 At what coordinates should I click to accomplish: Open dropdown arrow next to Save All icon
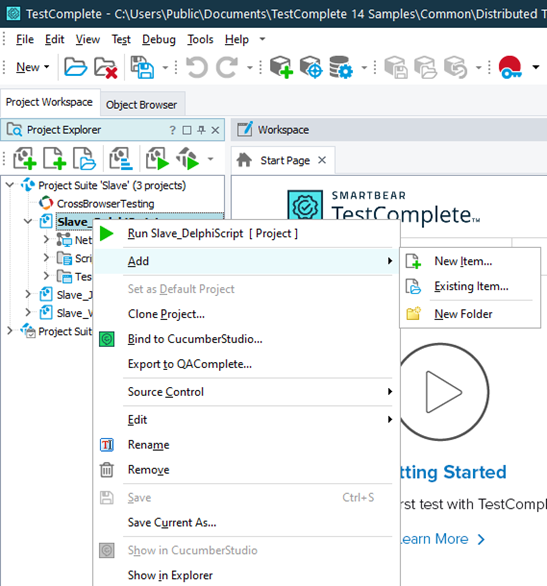(165, 68)
